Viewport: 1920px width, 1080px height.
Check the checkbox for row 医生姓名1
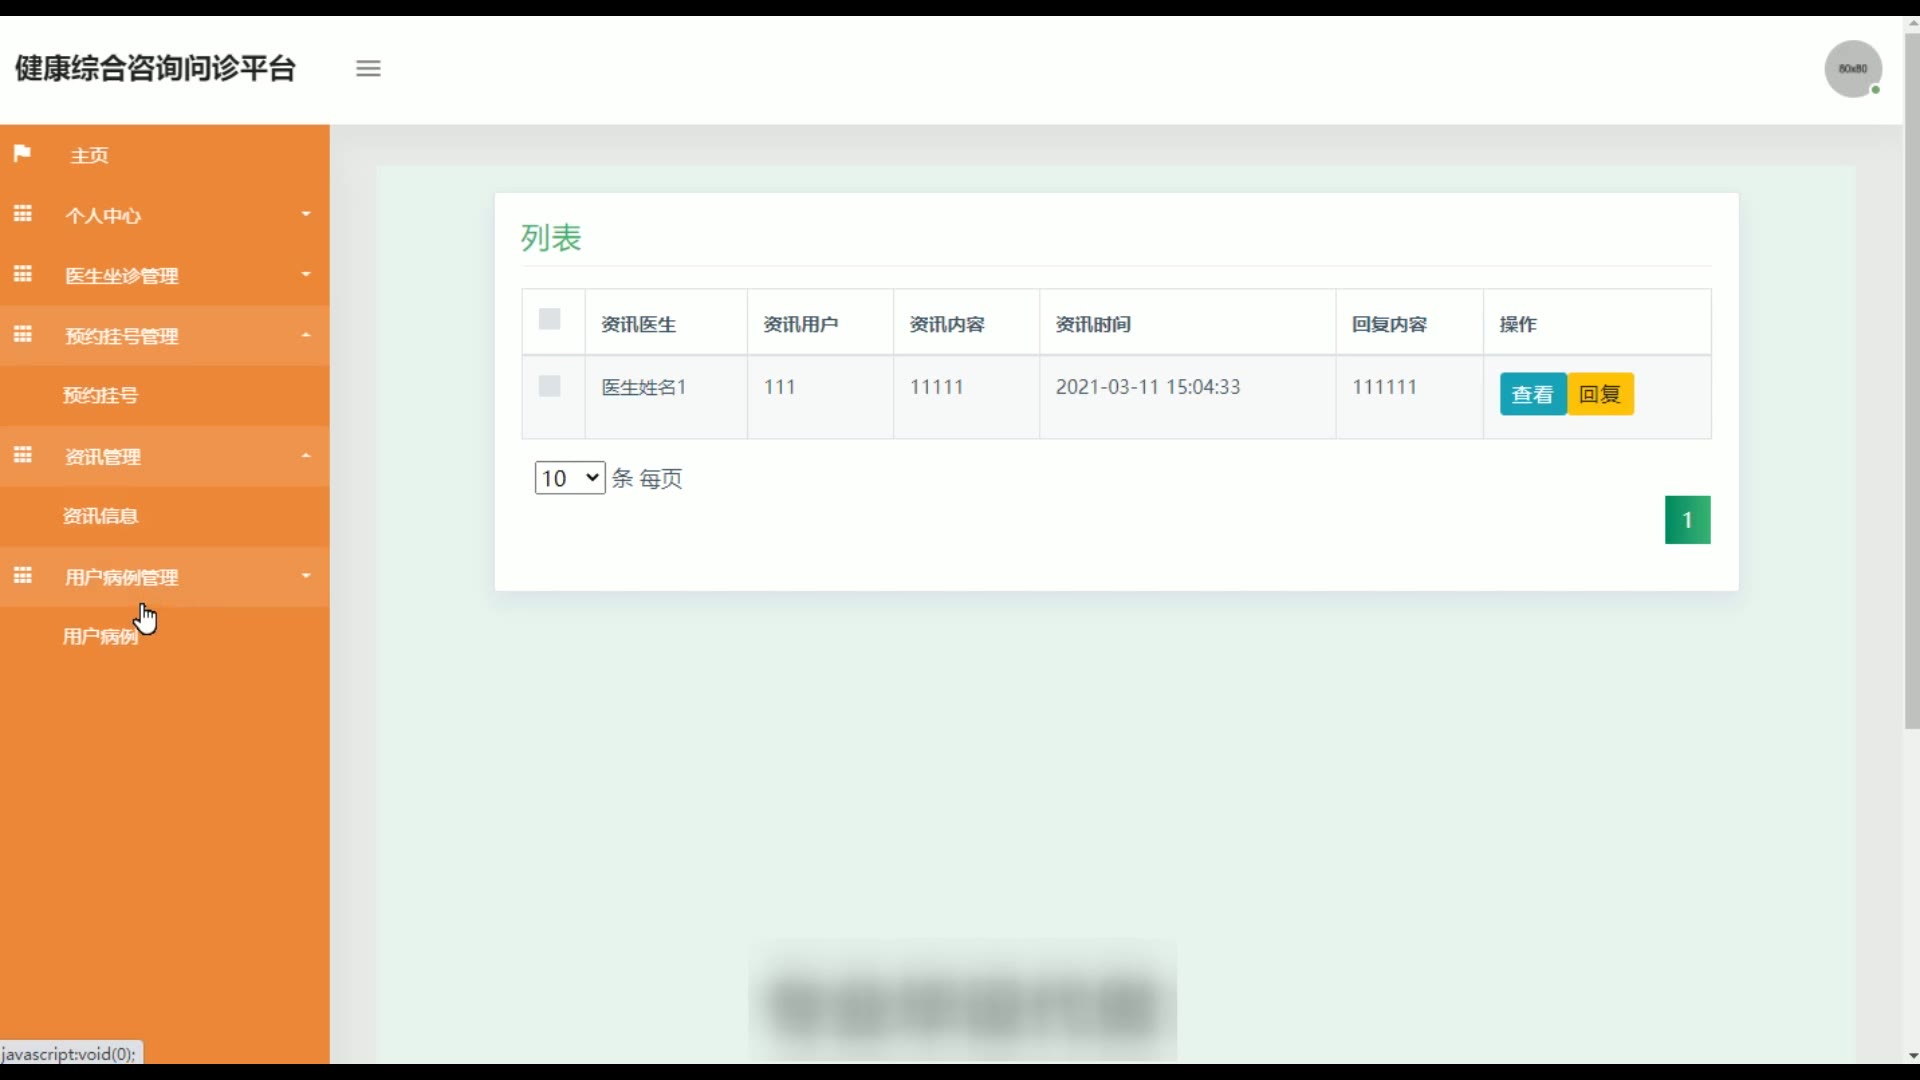tap(549, 386)
